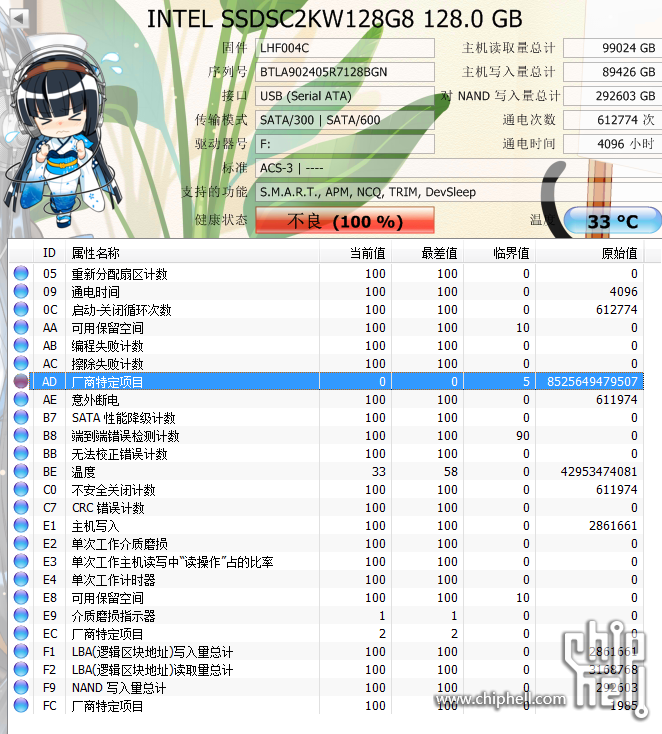Click status icon of row F2 LBA读取量总计
Screen dimensions: 662x734
pyautogui.click(x=21, y=669)
